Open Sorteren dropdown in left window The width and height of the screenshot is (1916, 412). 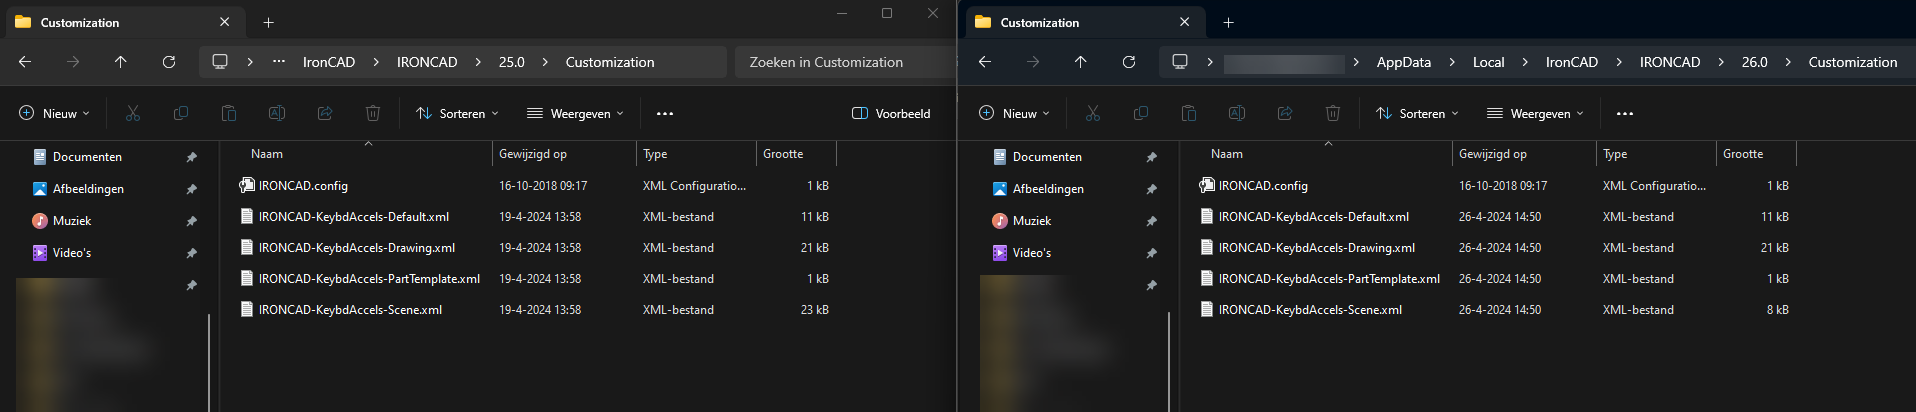[x=457, y=114]
